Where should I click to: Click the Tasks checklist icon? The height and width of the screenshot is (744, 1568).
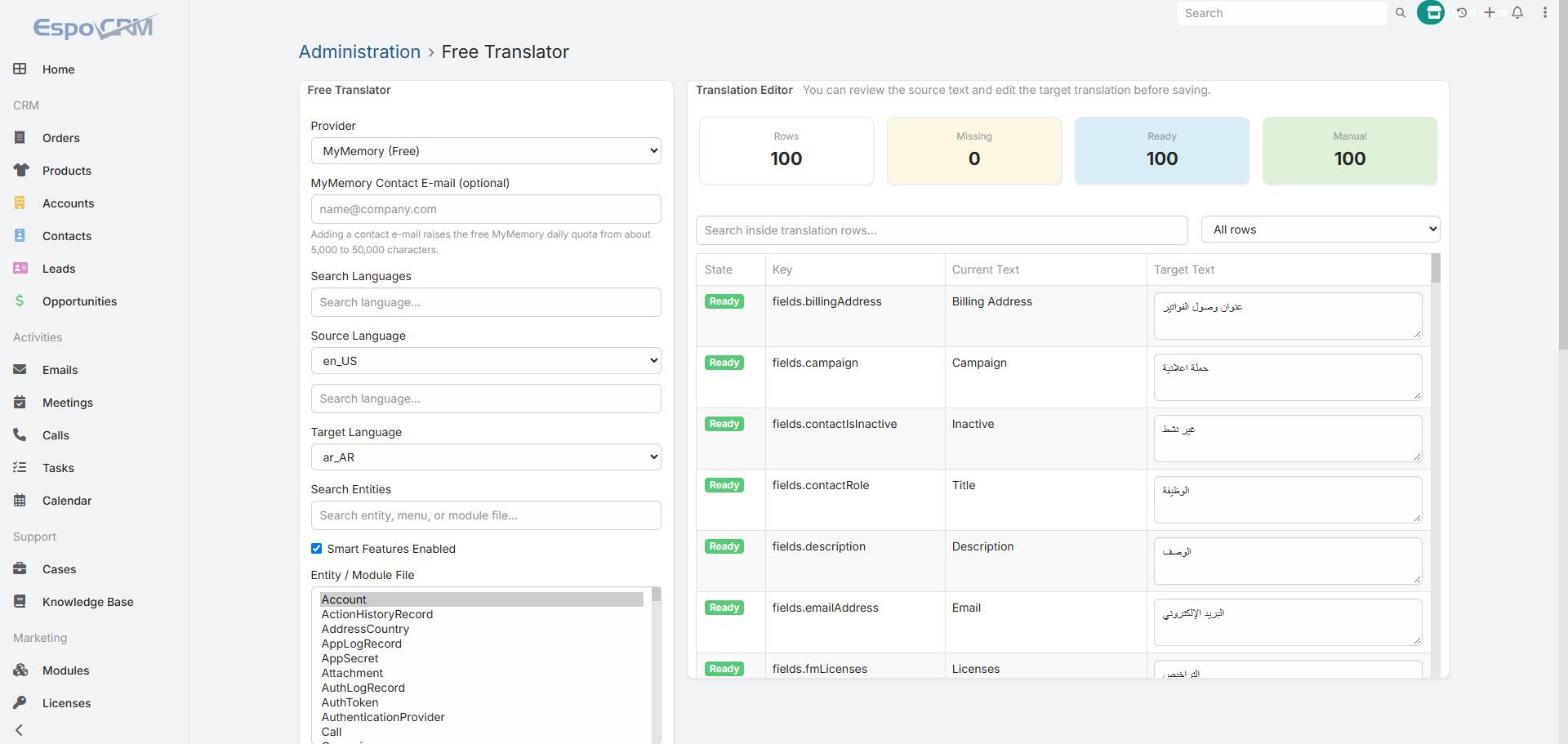(x=19, y=468)
